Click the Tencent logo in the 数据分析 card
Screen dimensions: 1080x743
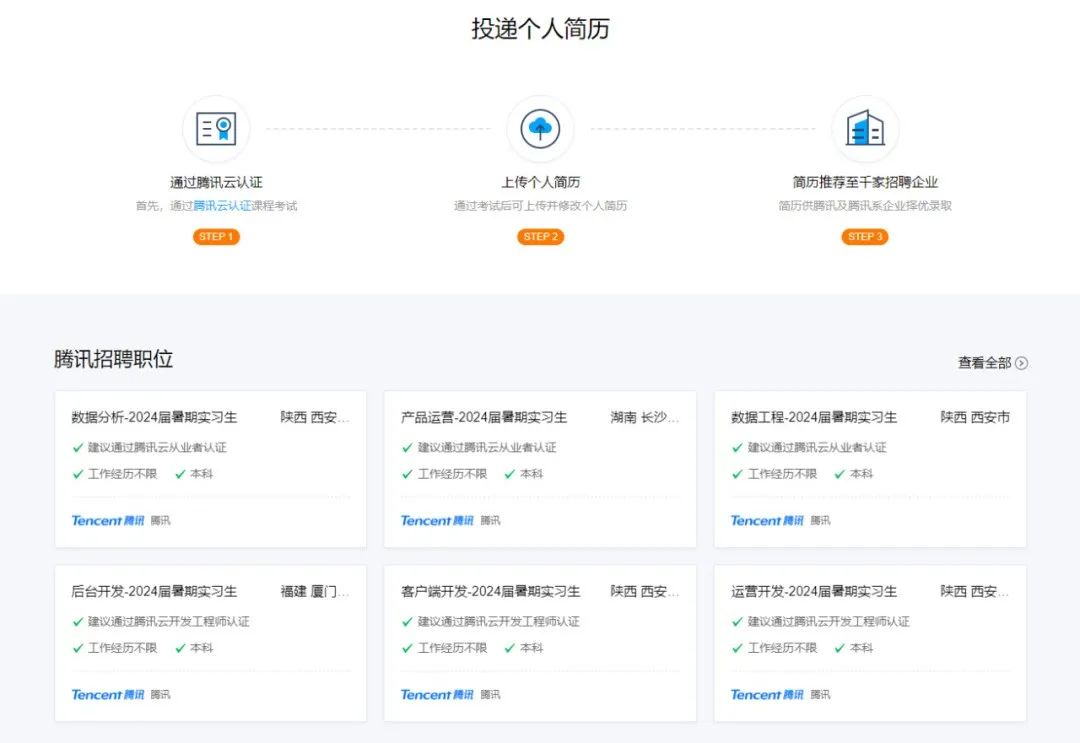click(108, 521)
